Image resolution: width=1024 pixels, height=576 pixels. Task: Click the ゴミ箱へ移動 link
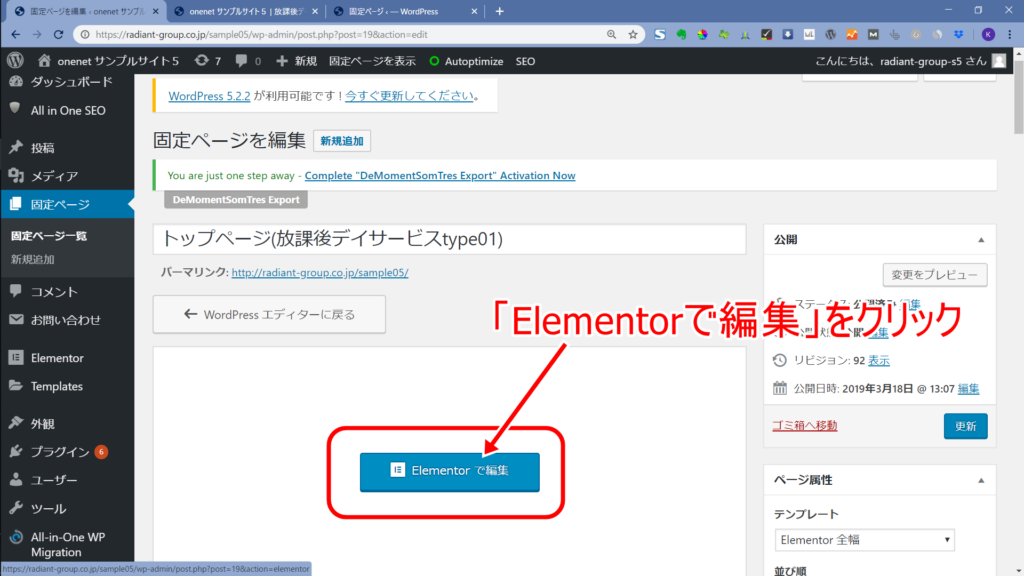[x=804, y=425]
